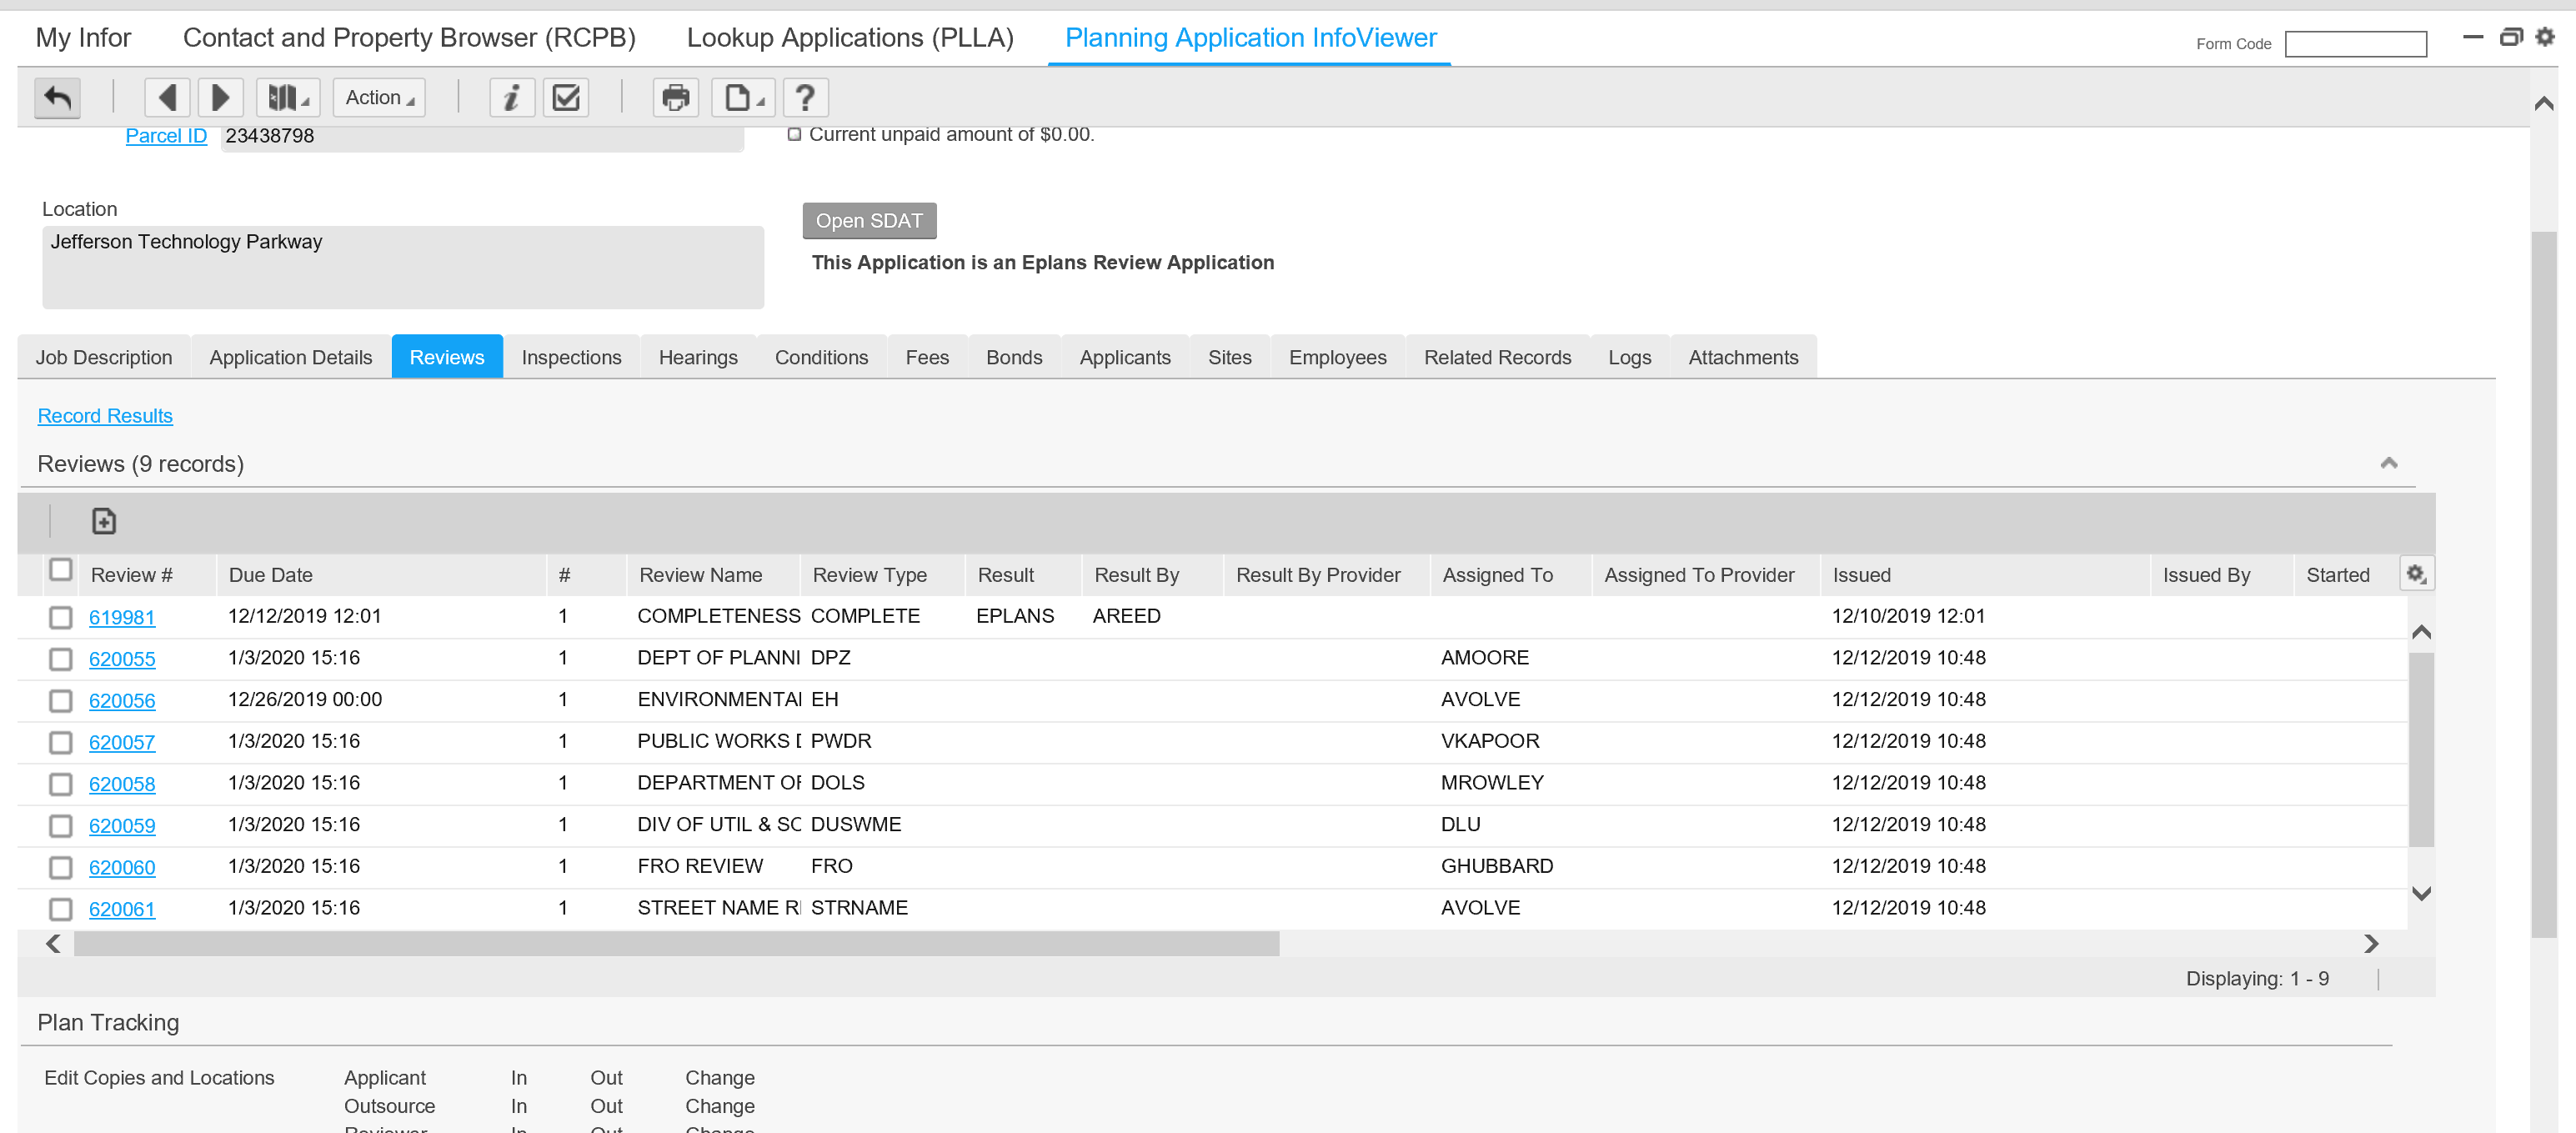The width and height of the screenshot is (2576, 1133).
Task: Click the information 'i' toolbar icon
Action: point(511,98)
